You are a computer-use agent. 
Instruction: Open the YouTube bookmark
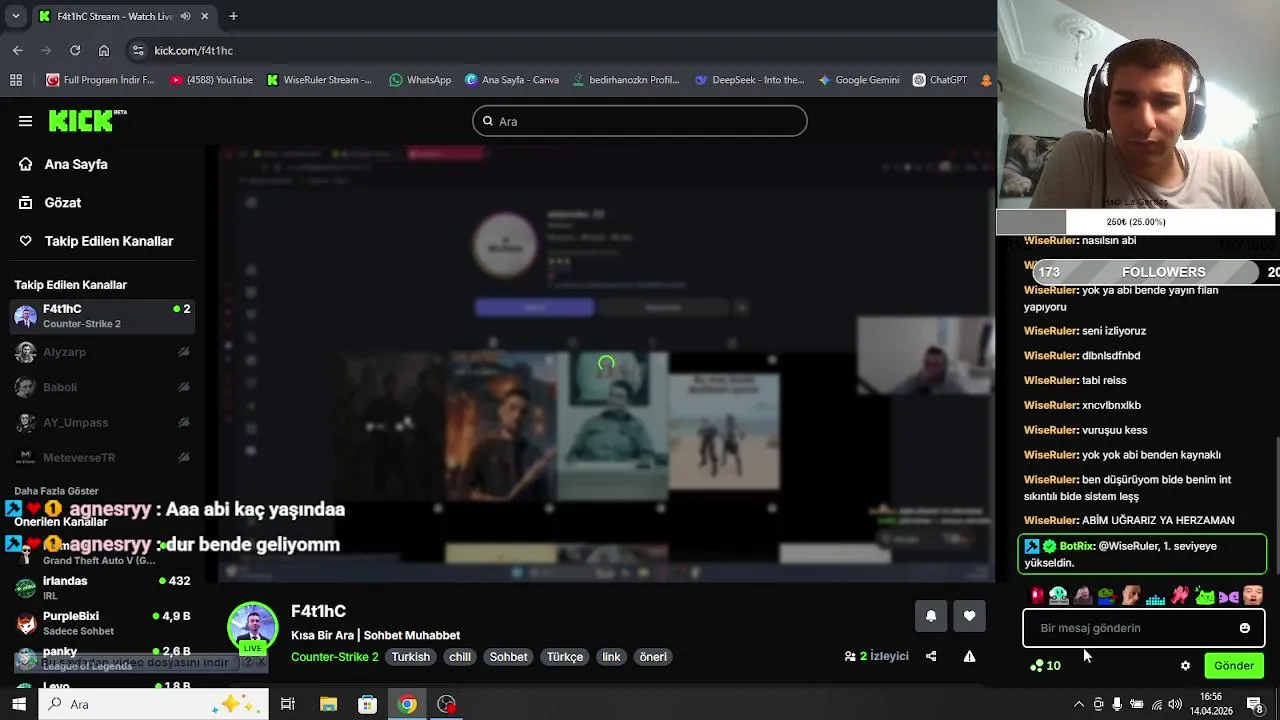[x=211, y=80]
